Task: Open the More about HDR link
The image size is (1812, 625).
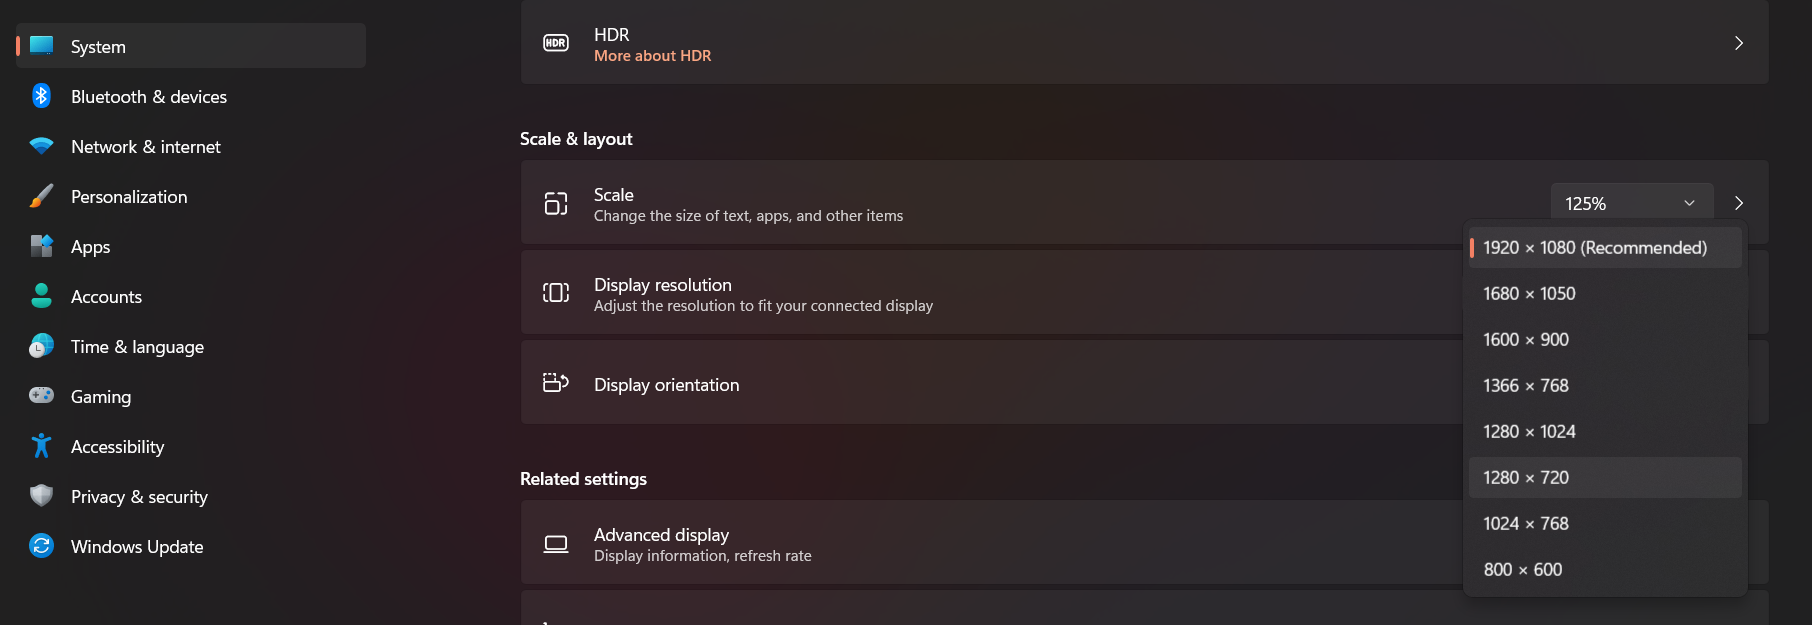Action: click(652, 56)
